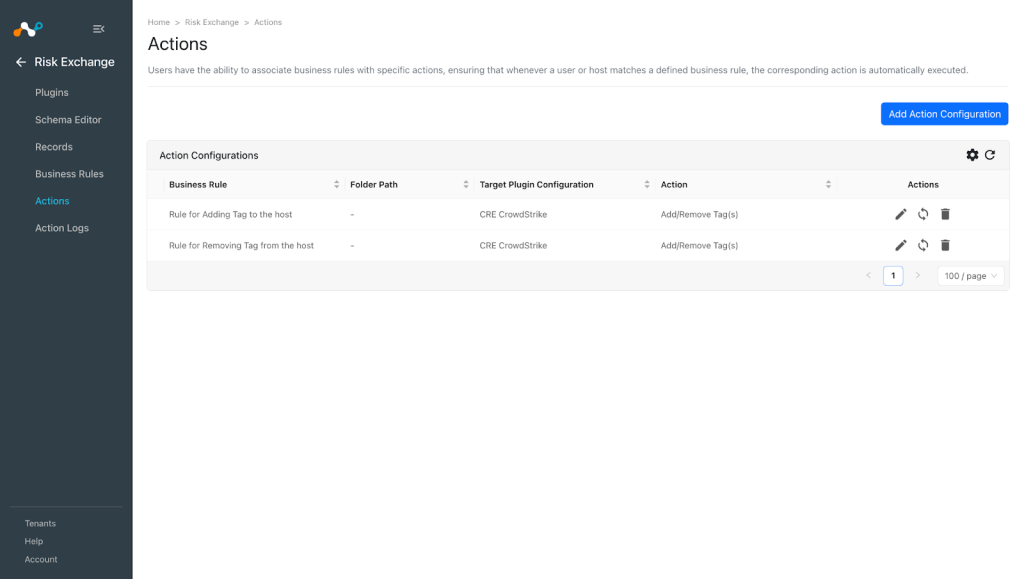Click Add/Remove Tag(s) in Removing Tag row
1024x579 pixels.
click(699, 245)
